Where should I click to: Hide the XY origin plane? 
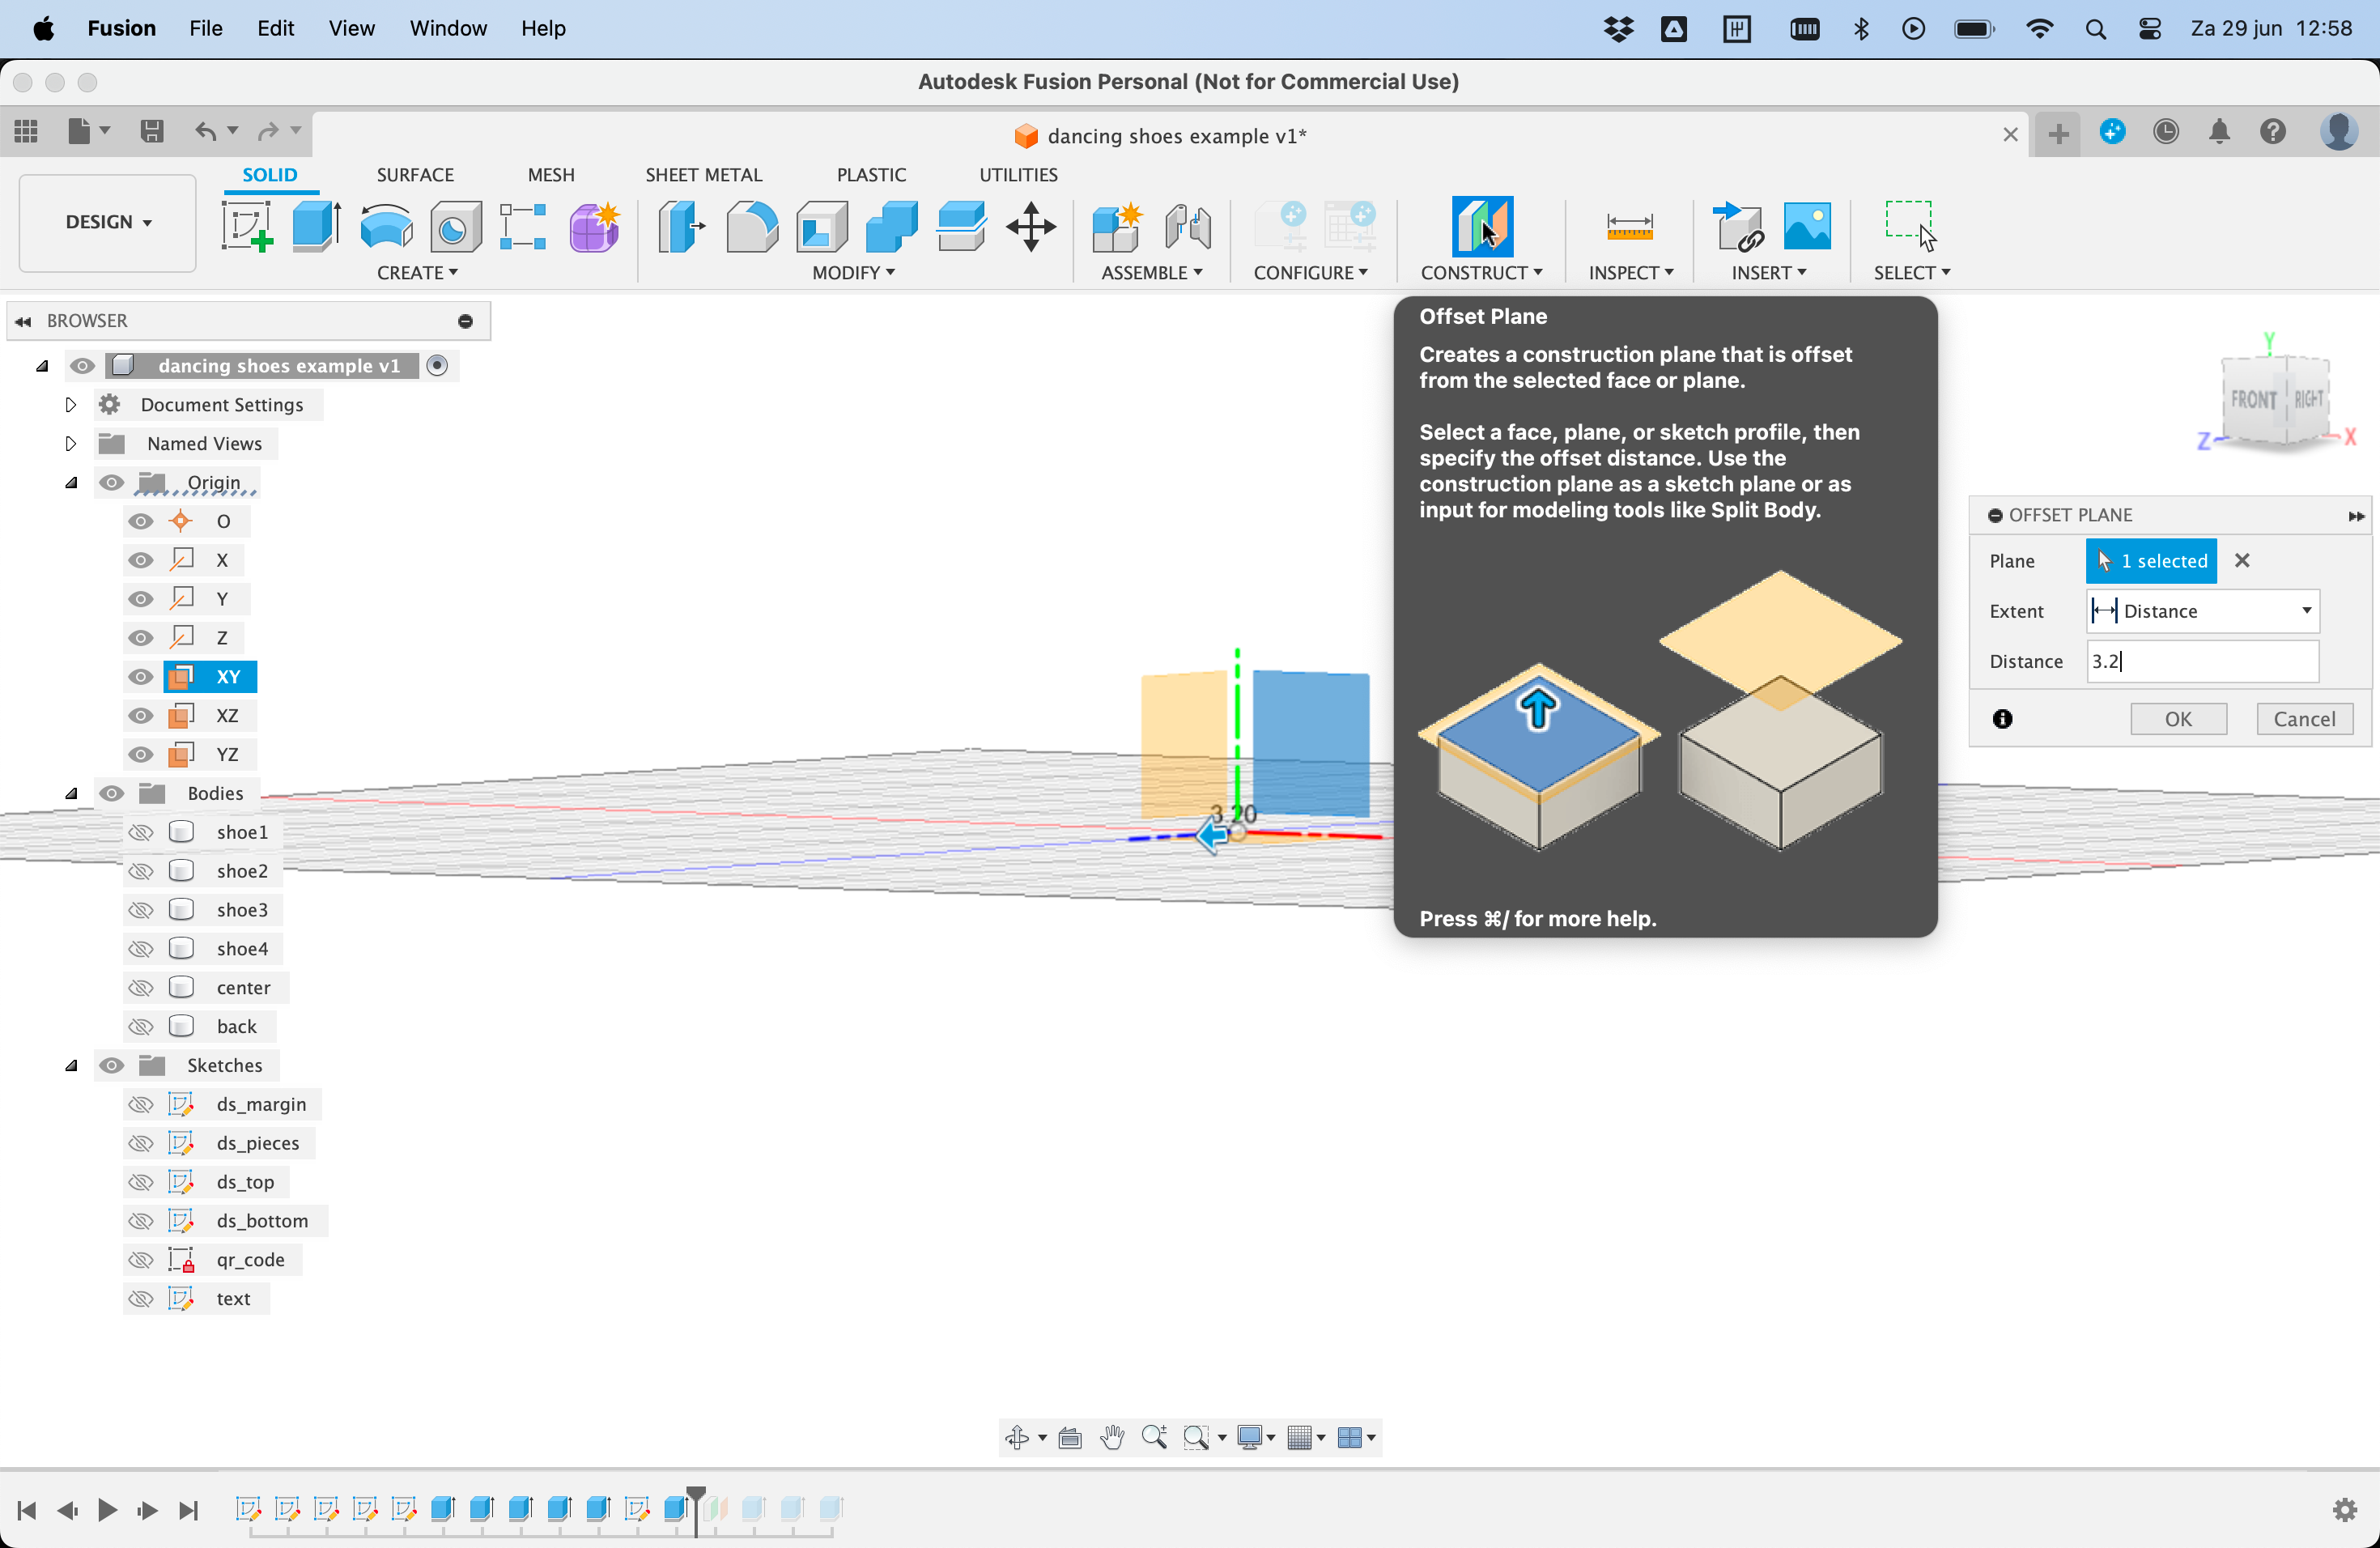(x=141, y=677)
